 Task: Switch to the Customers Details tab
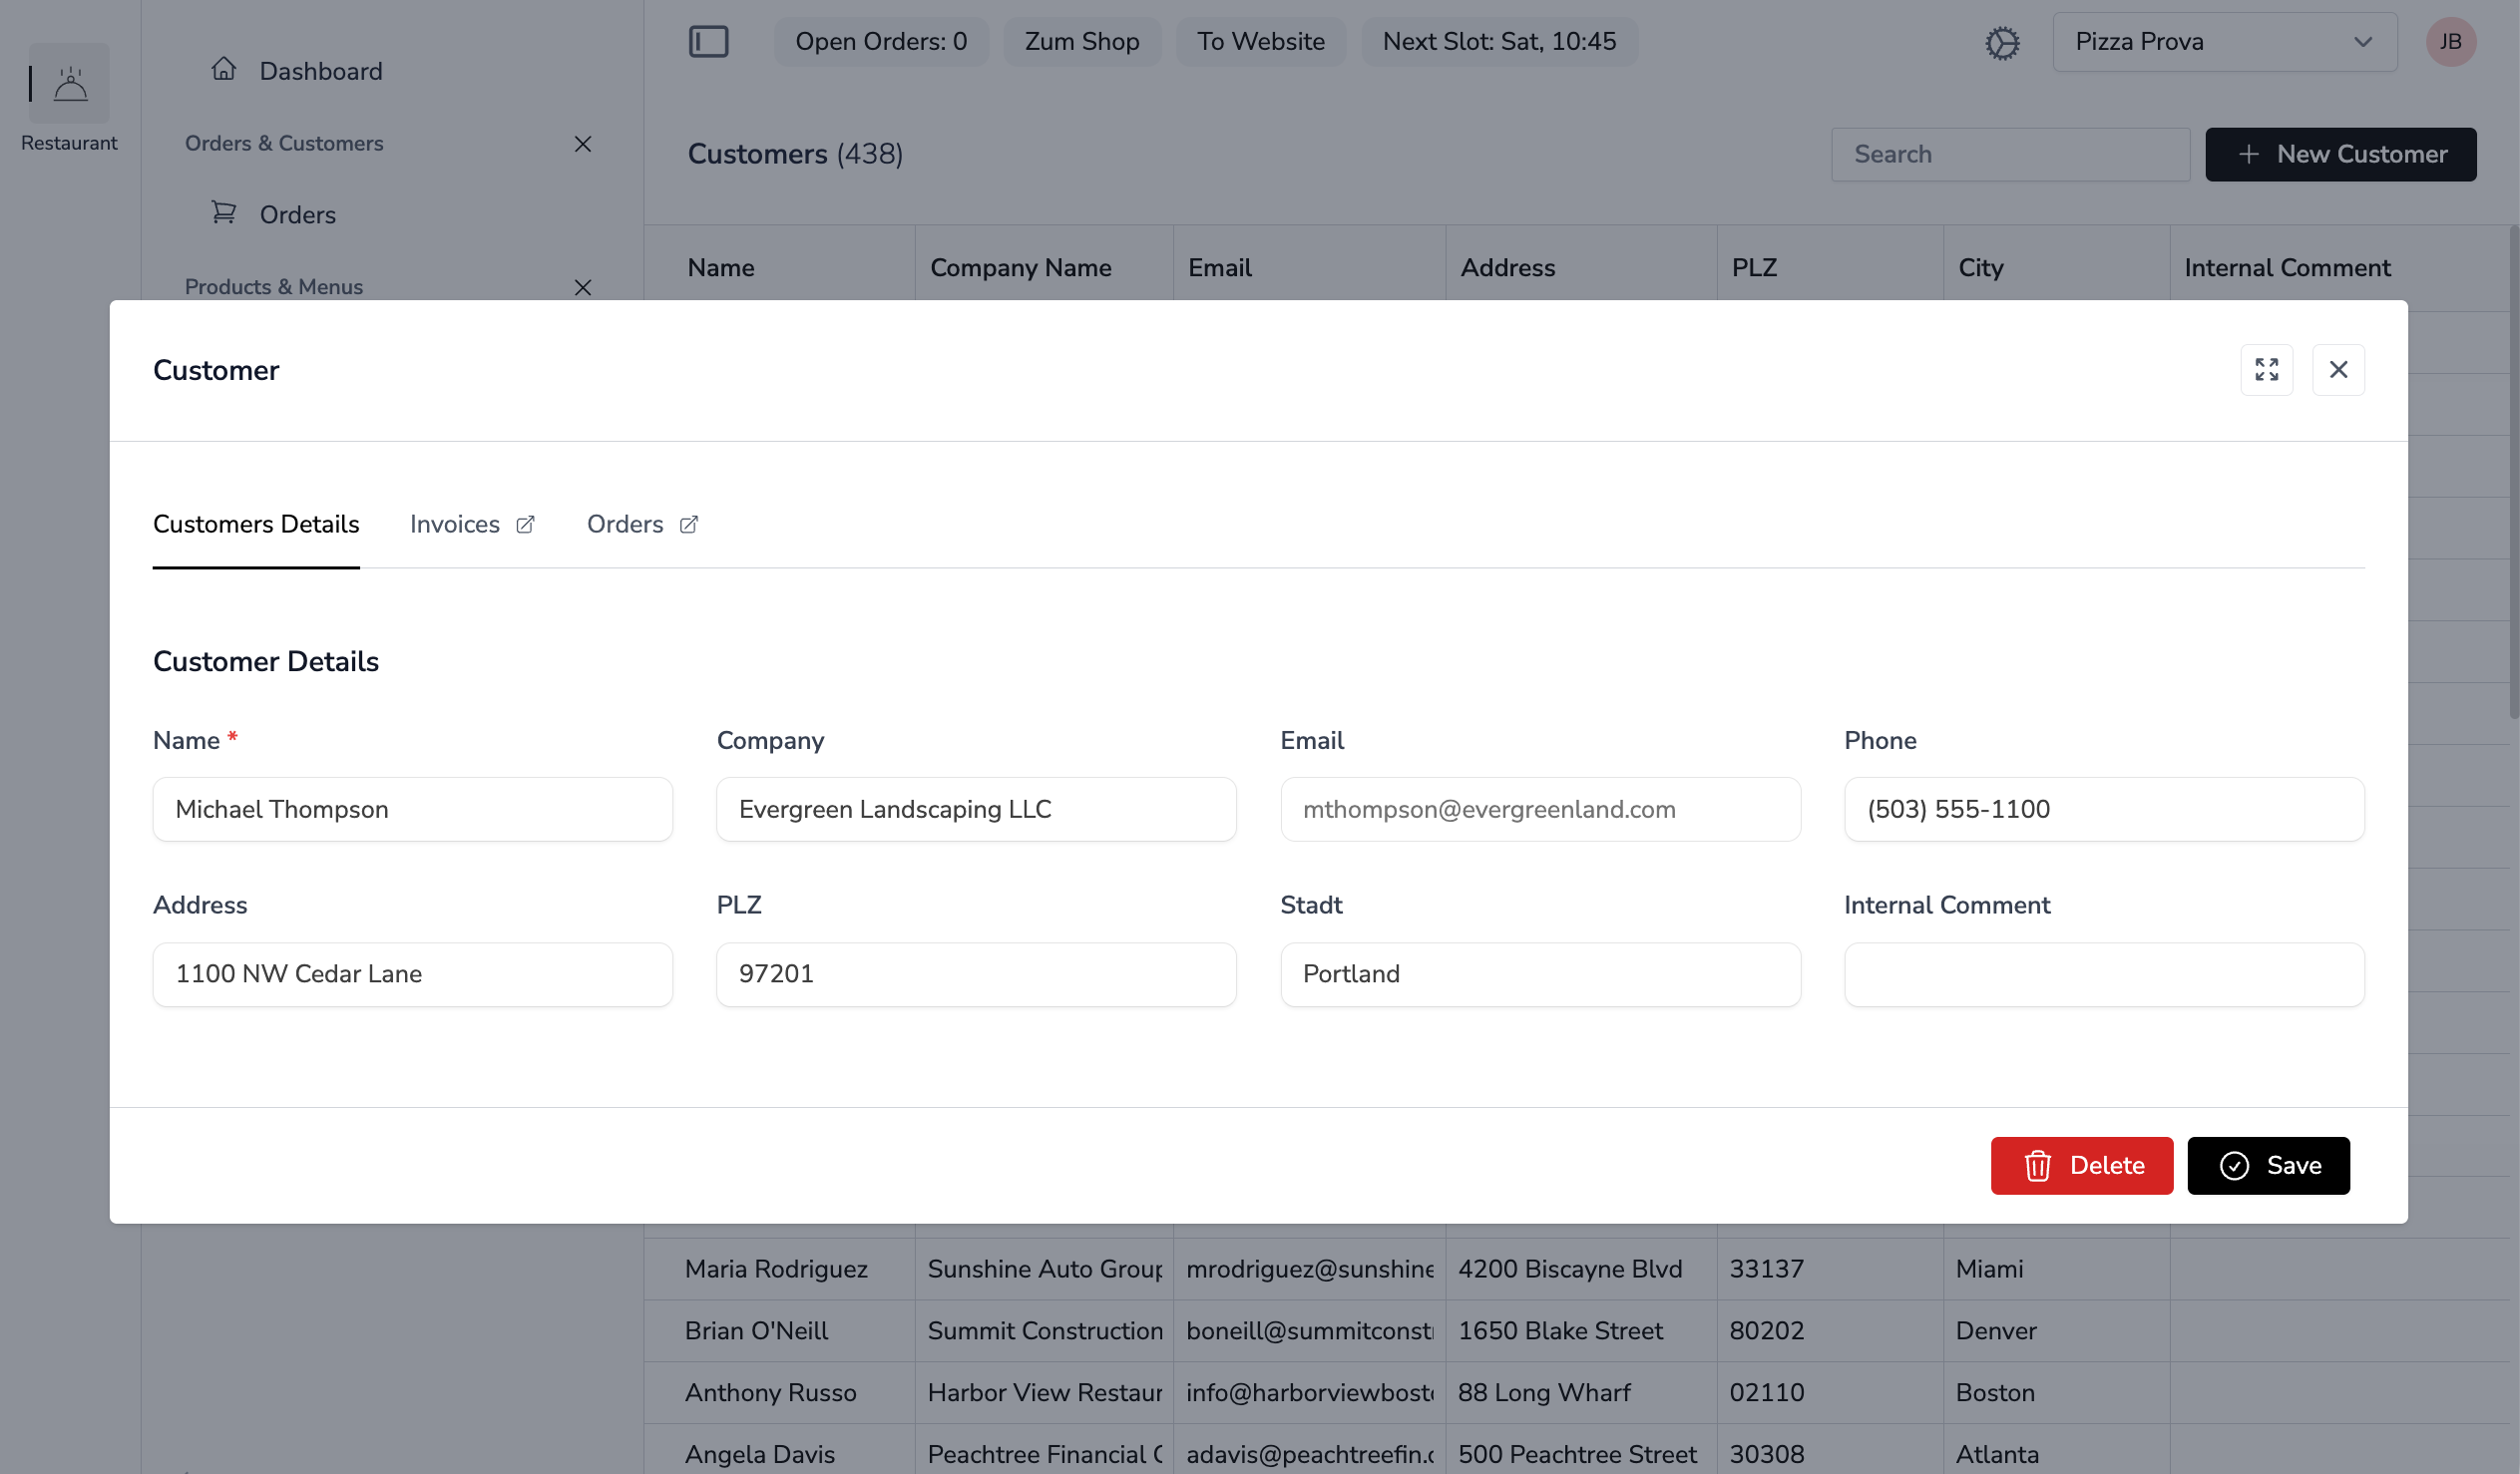[x=256, y=524]
